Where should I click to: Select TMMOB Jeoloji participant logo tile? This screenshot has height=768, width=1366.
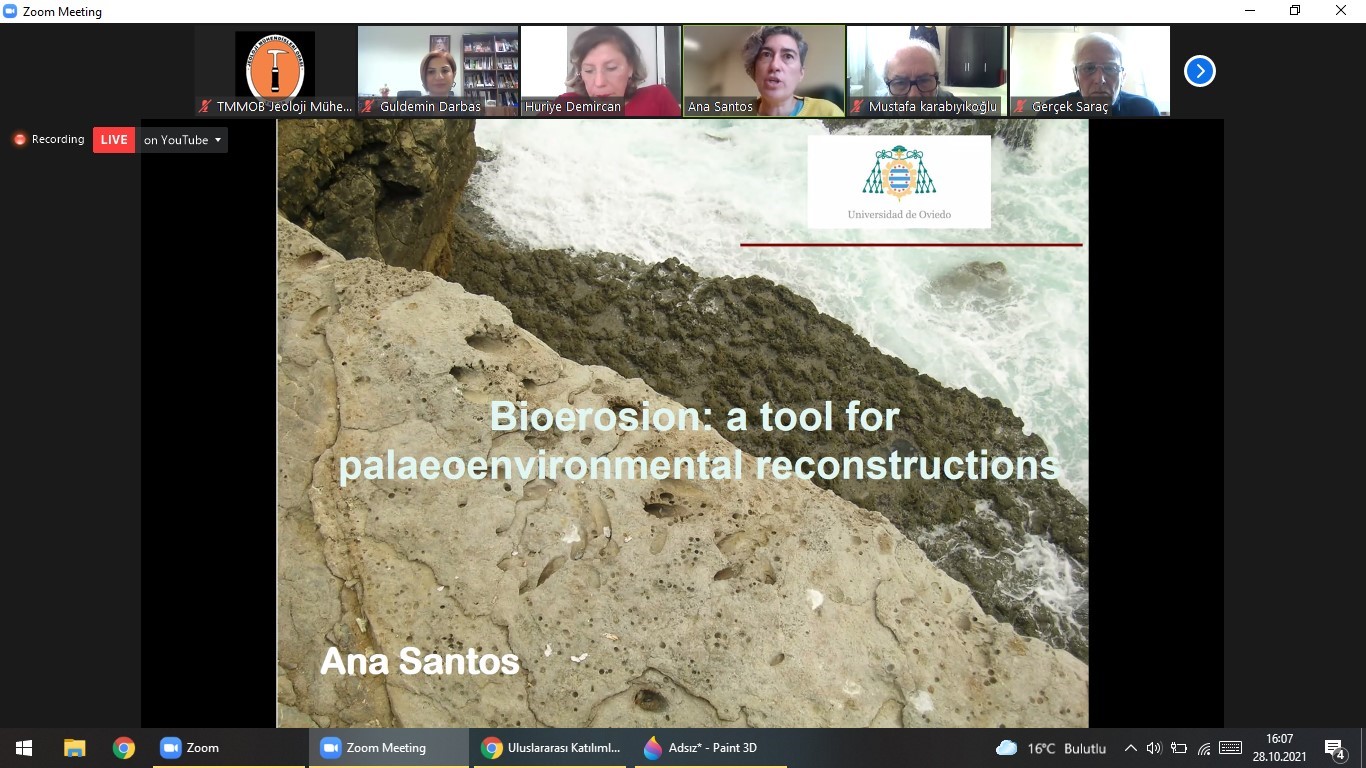point(275,70)
